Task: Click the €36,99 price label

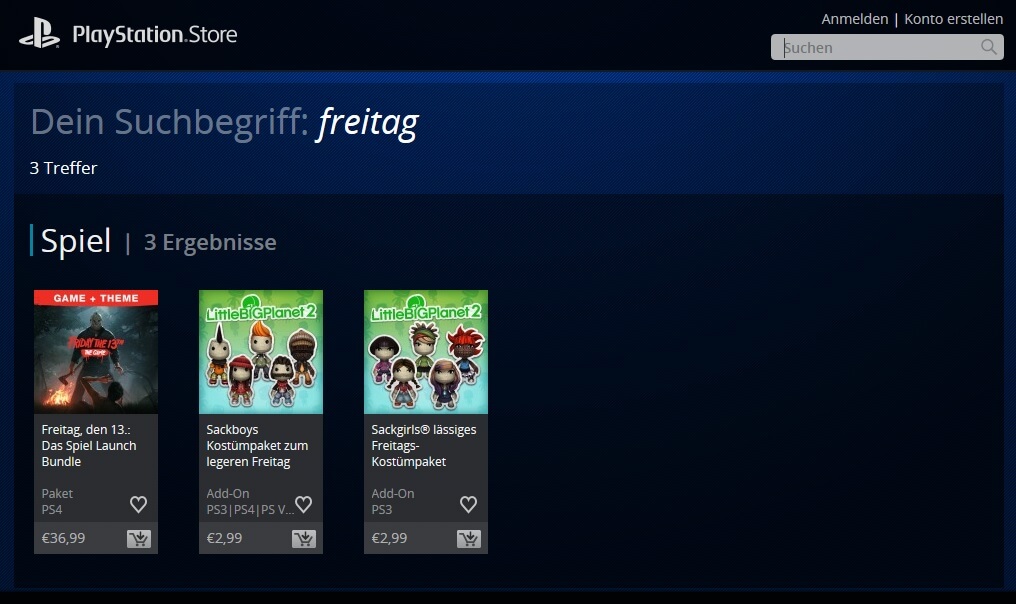Action: (x=64, y=538)
